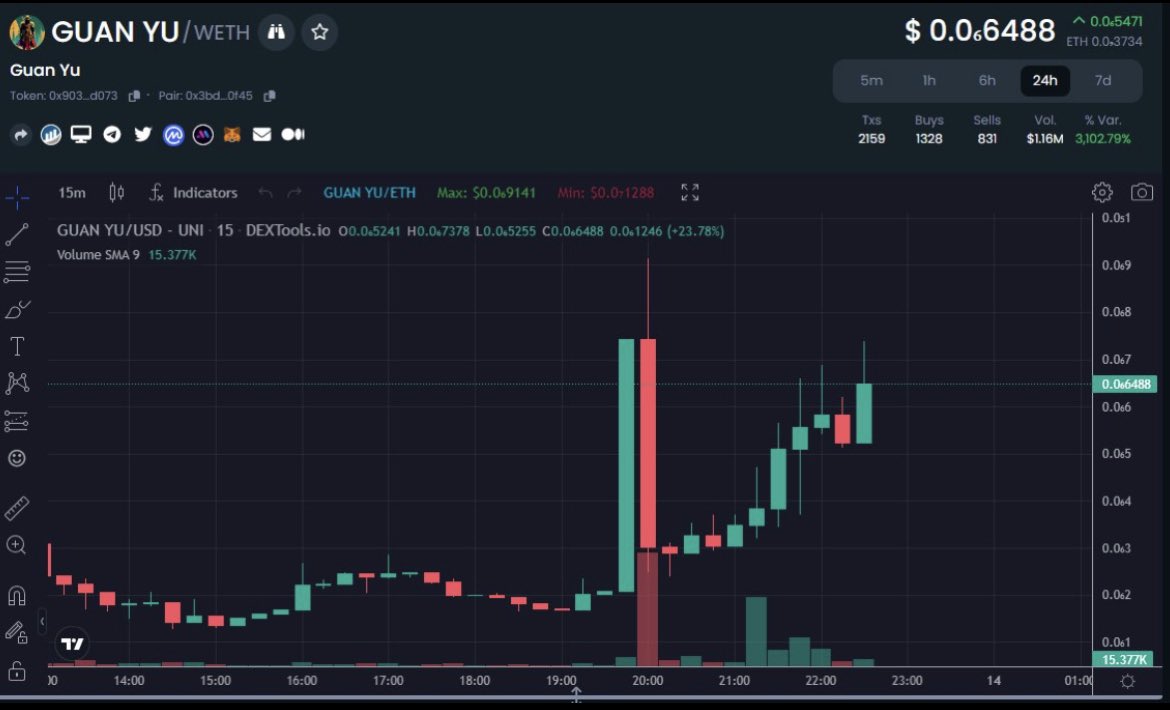The height and width of the screenshot is (710, 1170).
Task: Select the text annotation tool
Action: (17, 346)
